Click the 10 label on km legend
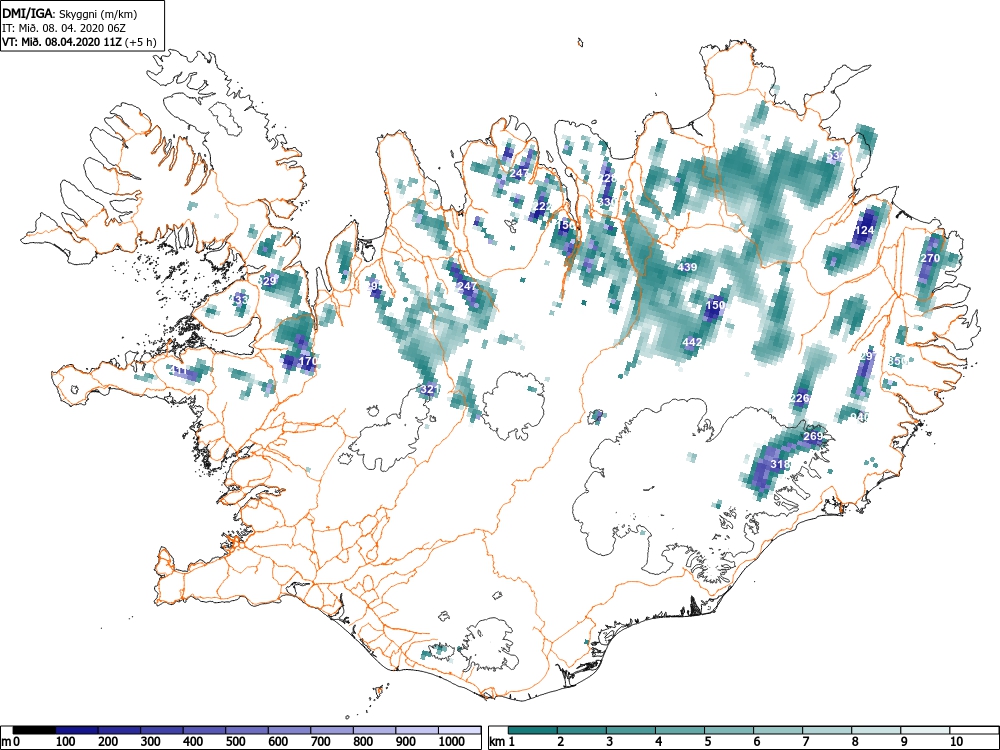The image size is (1000, 750). [x=955, y=742]
